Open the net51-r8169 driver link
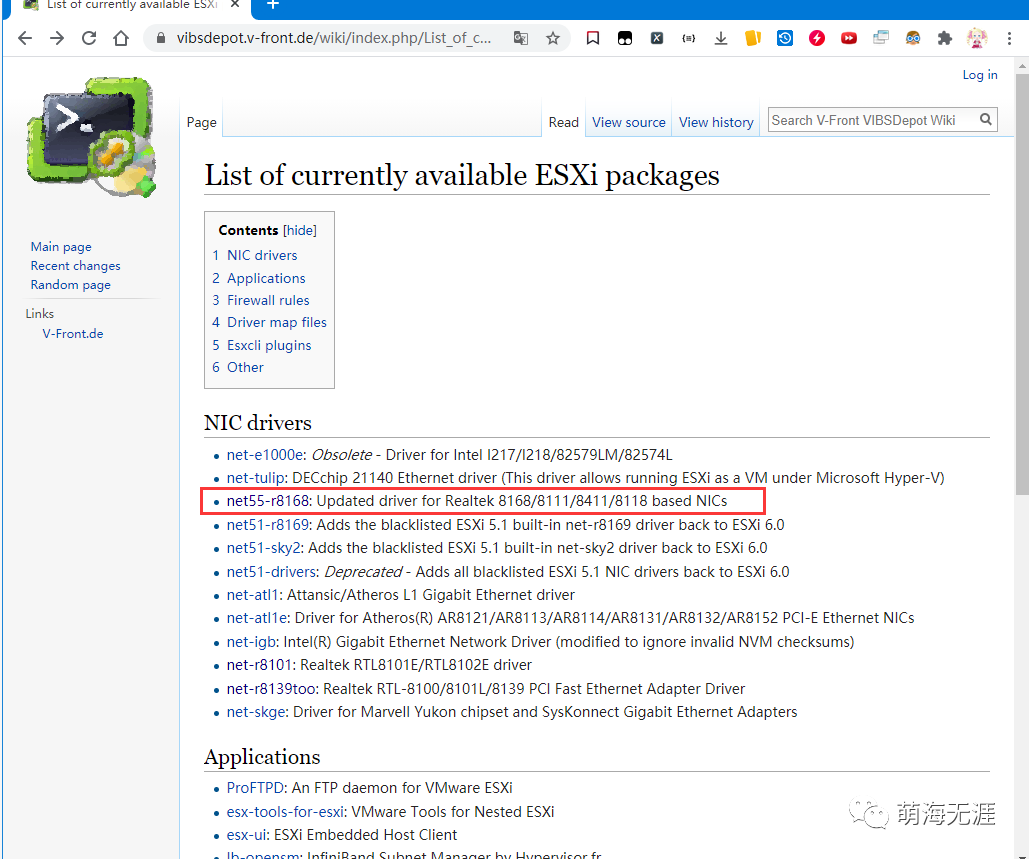The width and height of the screenshot is (1029, 859). [268, 525]
